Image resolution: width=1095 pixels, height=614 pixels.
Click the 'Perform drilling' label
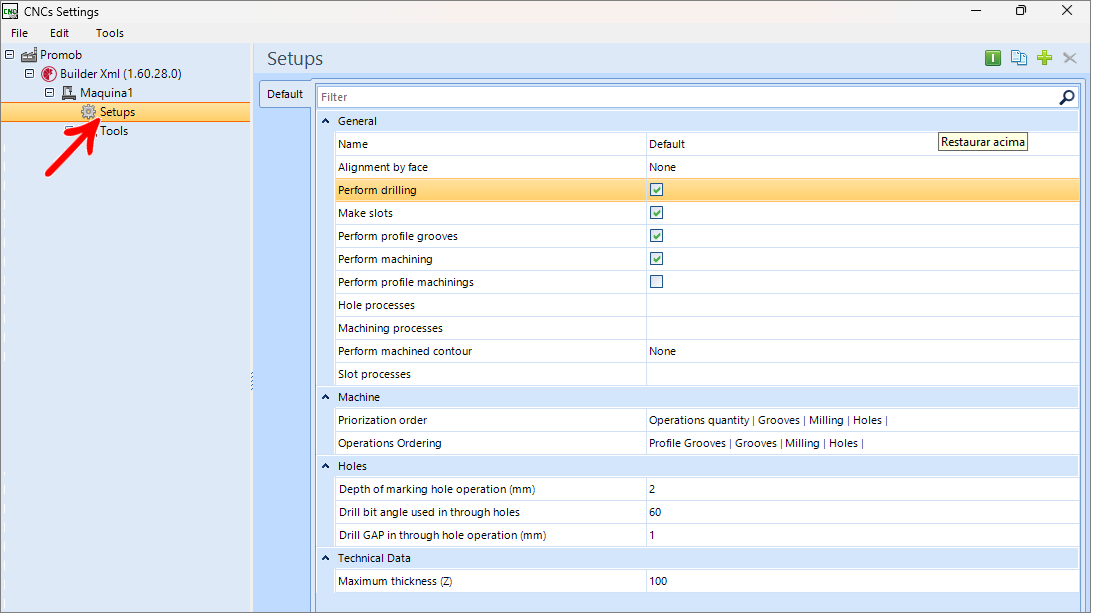(377, 190)
